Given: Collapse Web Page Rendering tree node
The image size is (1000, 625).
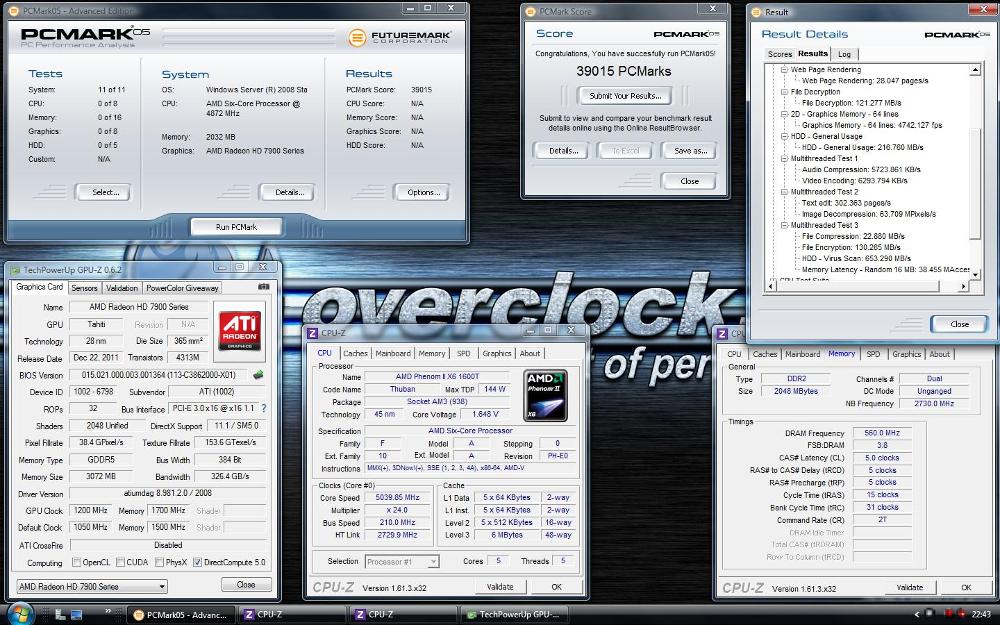Looking at the screenshot, I should [784, 69].
